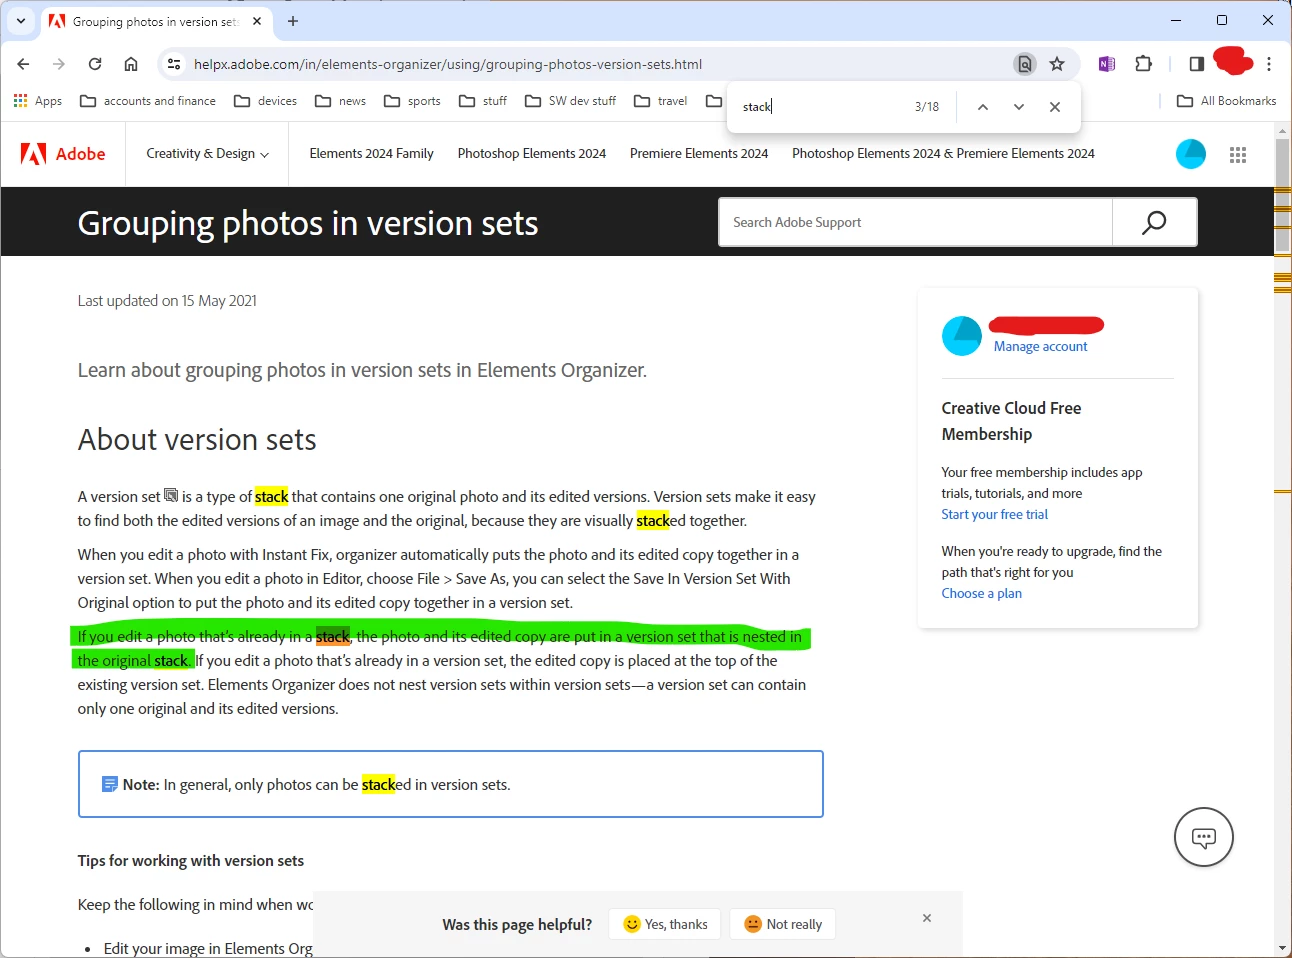This screenshot has width=1292, height=958.
Task: View site information icon in address bar
Action: click(x=174, y=64)
